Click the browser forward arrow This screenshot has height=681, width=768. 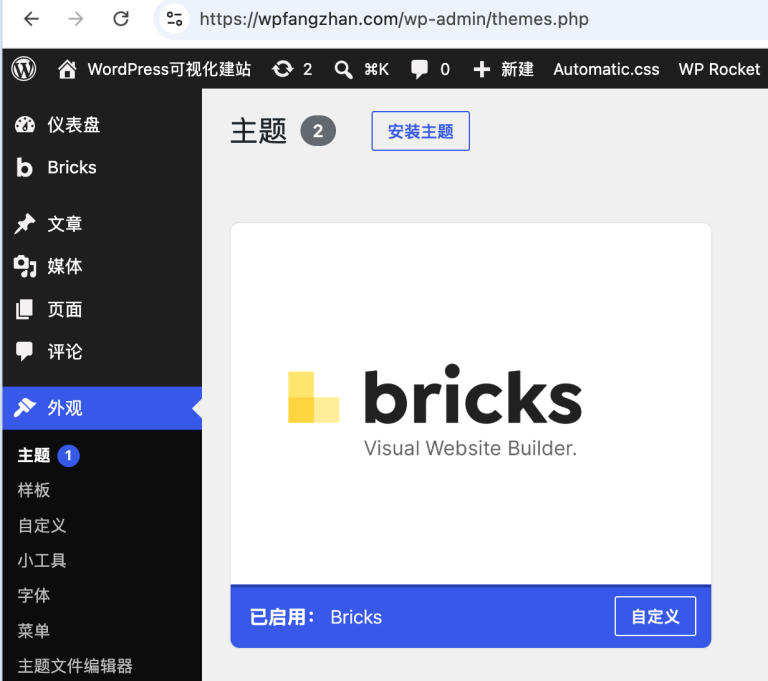pos(76,19)
